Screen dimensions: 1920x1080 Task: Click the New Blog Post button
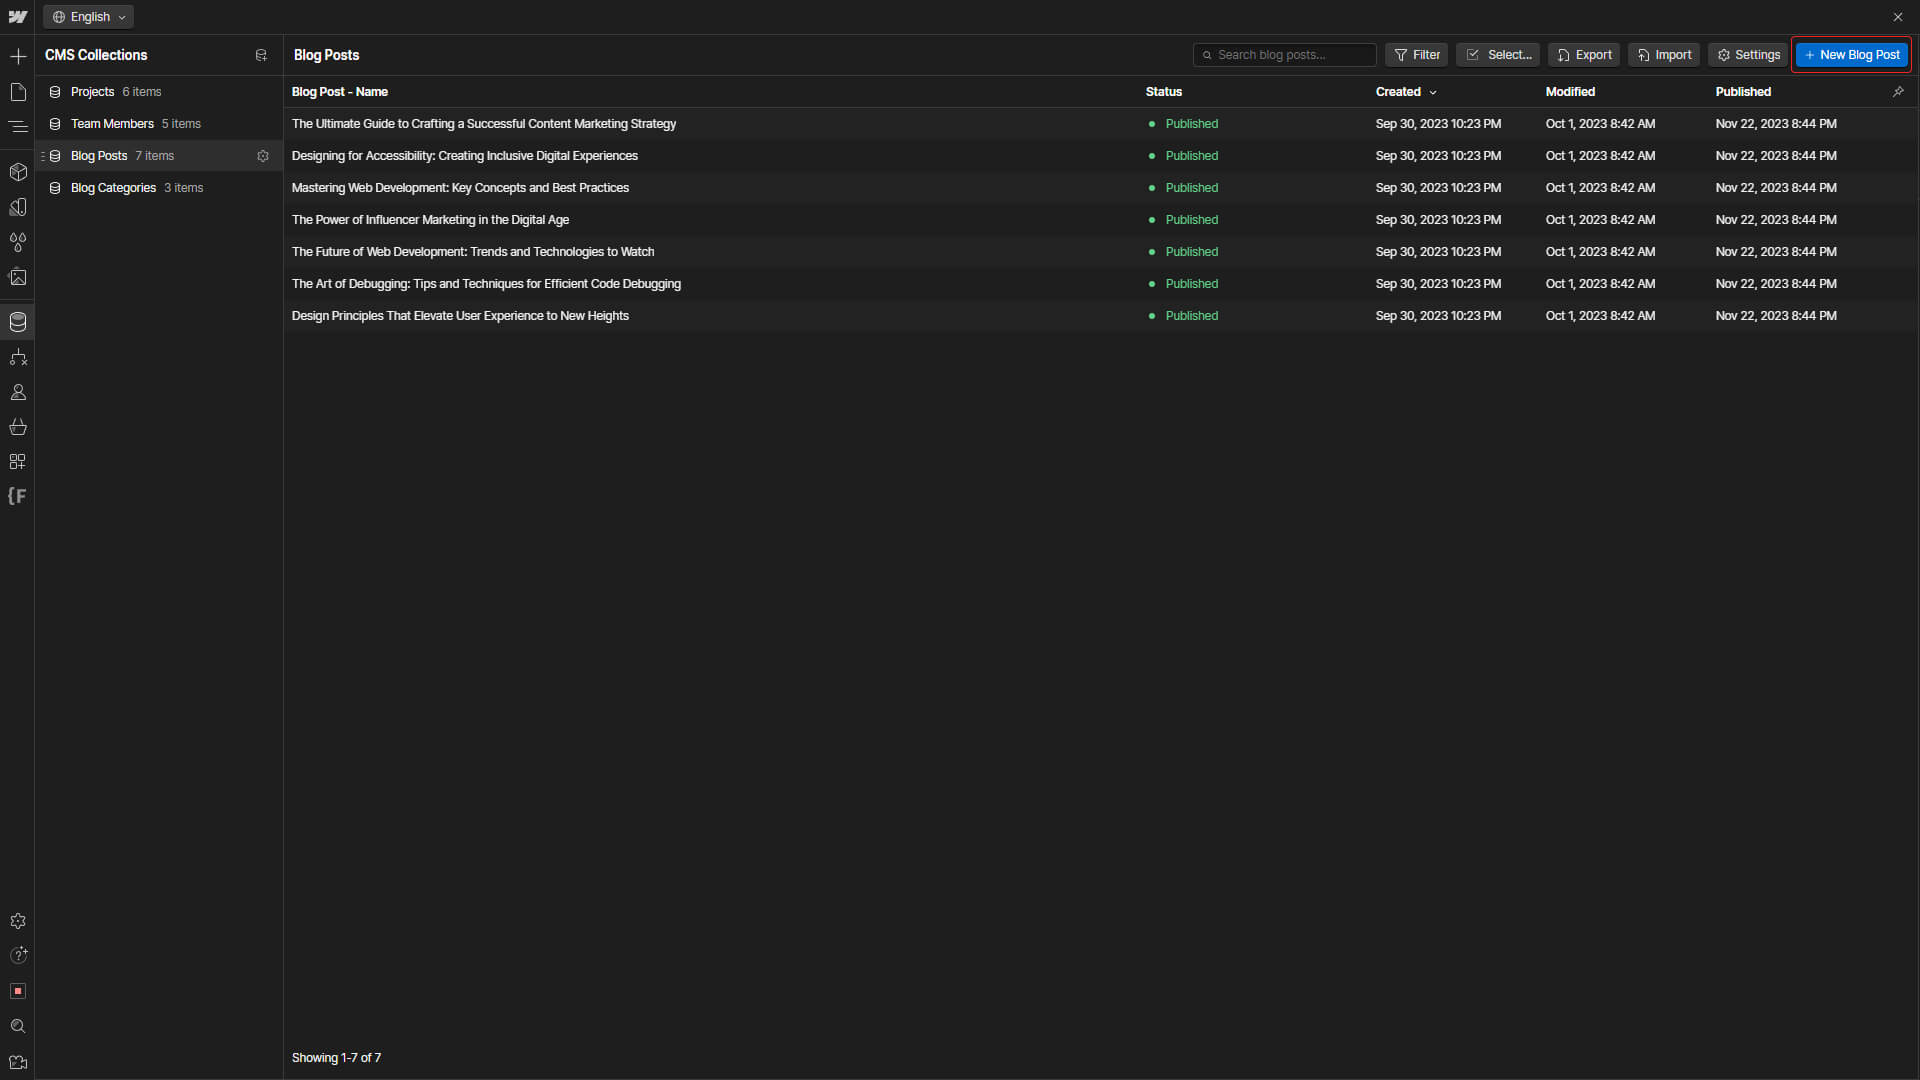click(x=1851, y=55)
